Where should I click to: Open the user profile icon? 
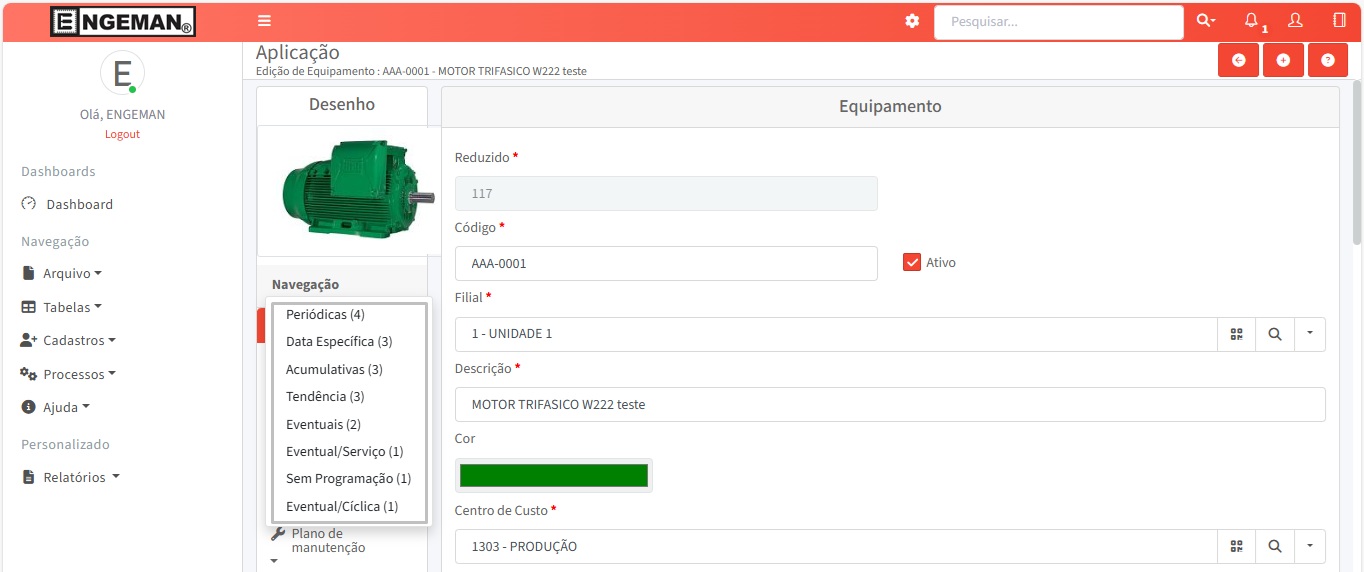point(1295,21)
